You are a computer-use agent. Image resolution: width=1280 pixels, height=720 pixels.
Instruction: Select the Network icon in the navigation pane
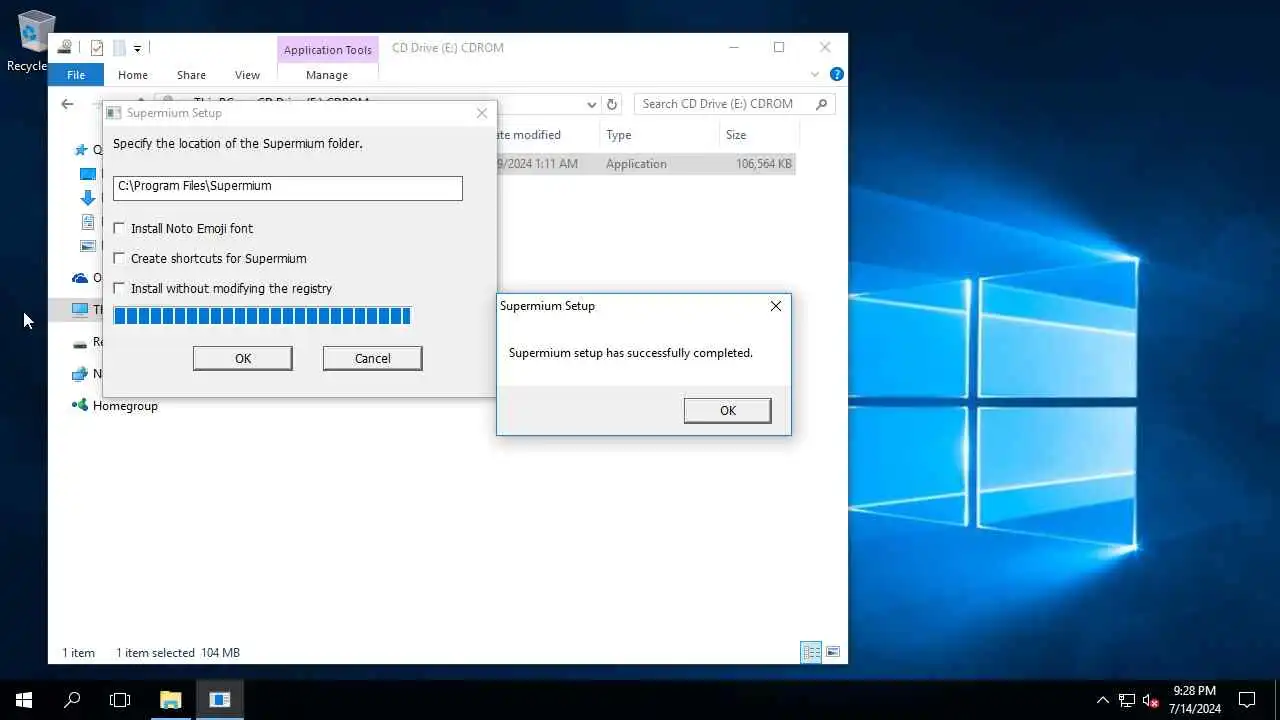pos(80,374)
